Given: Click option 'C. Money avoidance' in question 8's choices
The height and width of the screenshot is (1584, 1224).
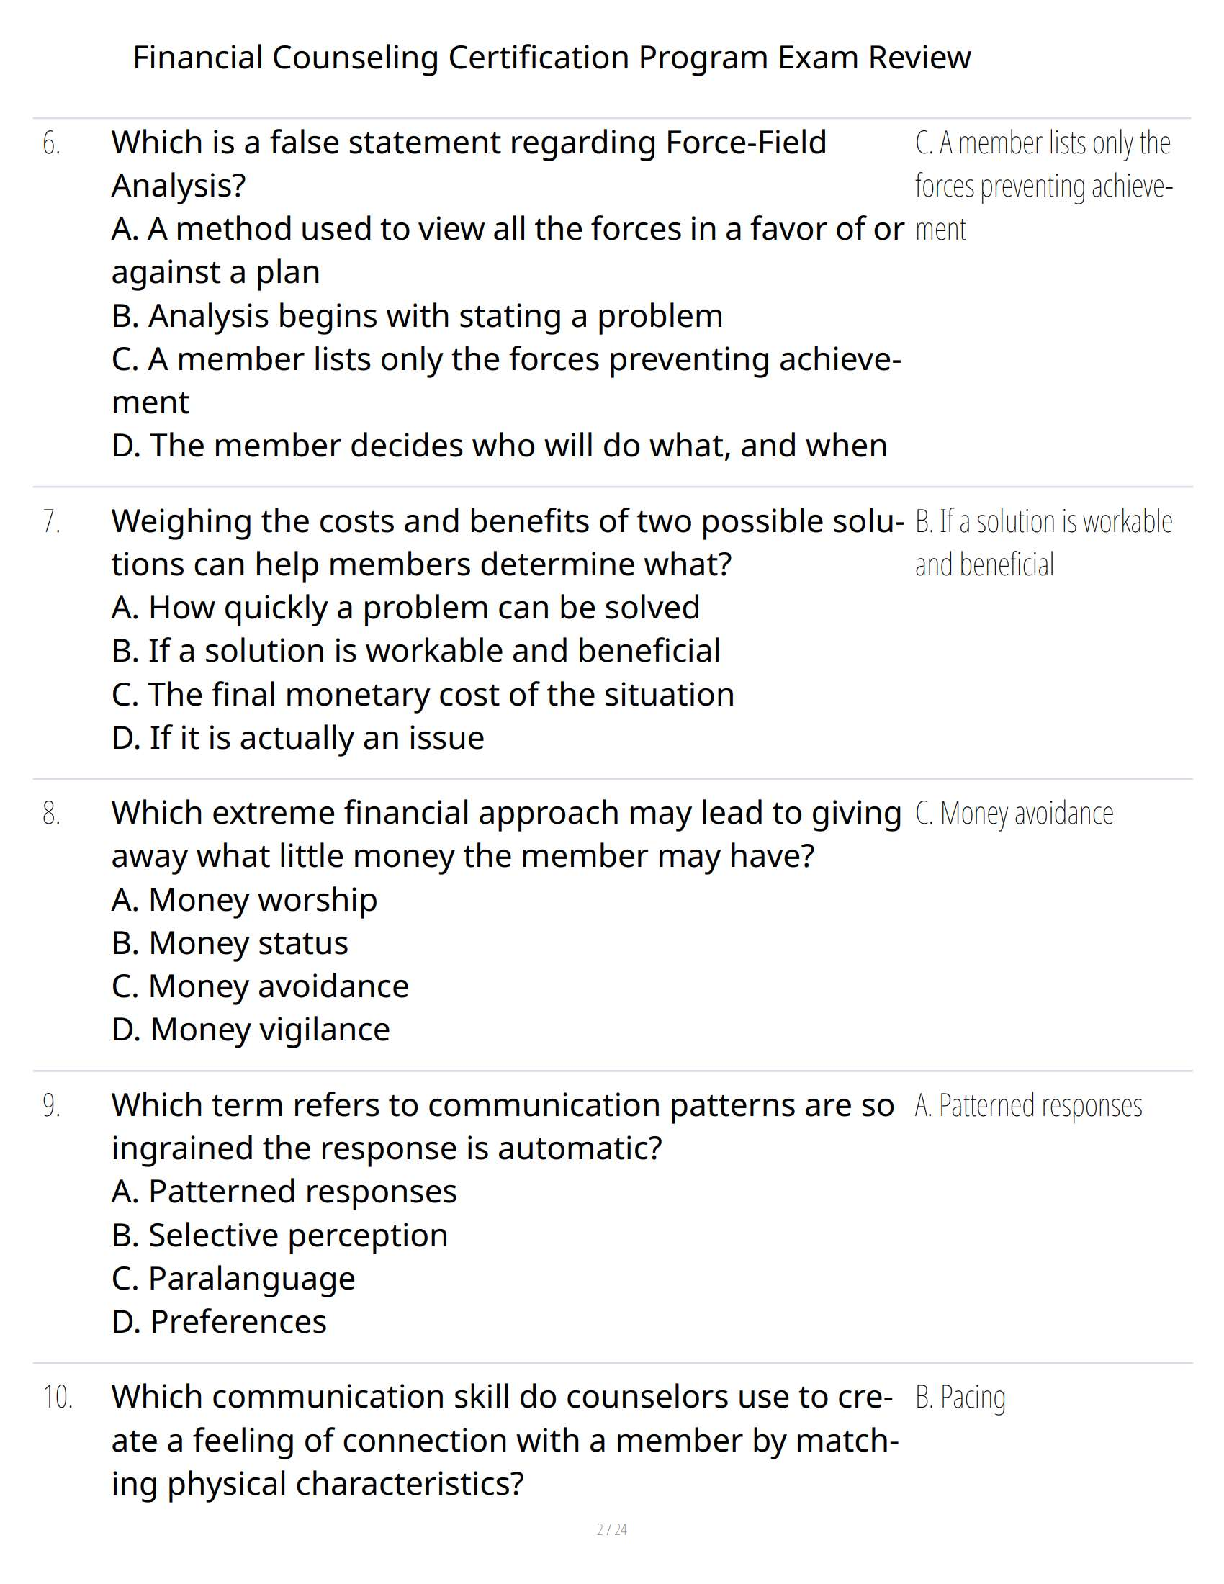Looking at the screenshot, I should pos(260,986).
